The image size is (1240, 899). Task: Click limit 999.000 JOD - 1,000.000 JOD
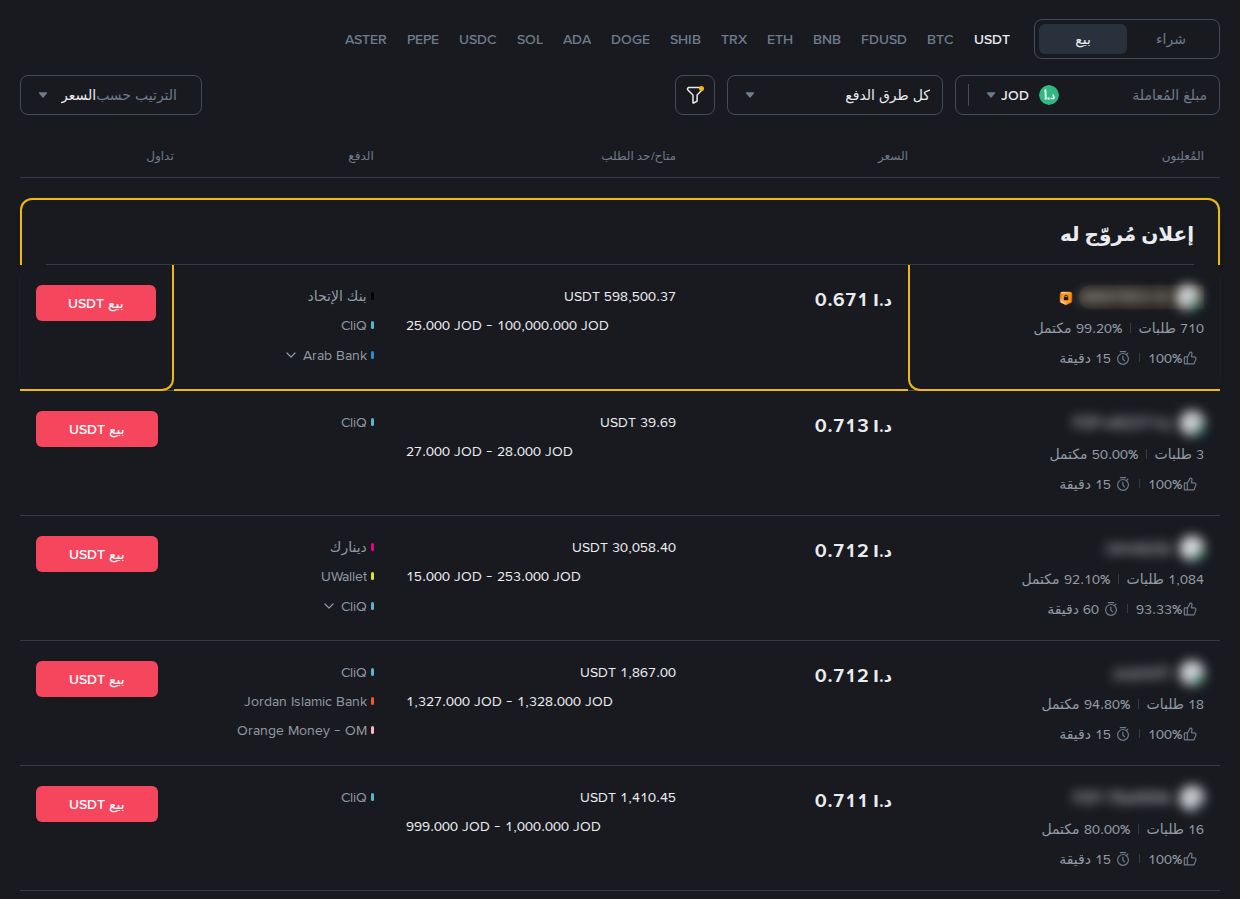(503, 826)
